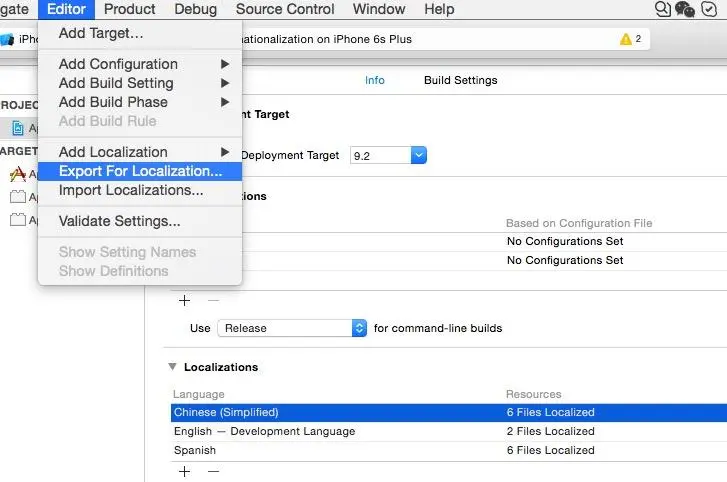This screenshot has width=727, height=482.
Task: Switch to the Build Settings tab
Action: [x=460, y=80]
